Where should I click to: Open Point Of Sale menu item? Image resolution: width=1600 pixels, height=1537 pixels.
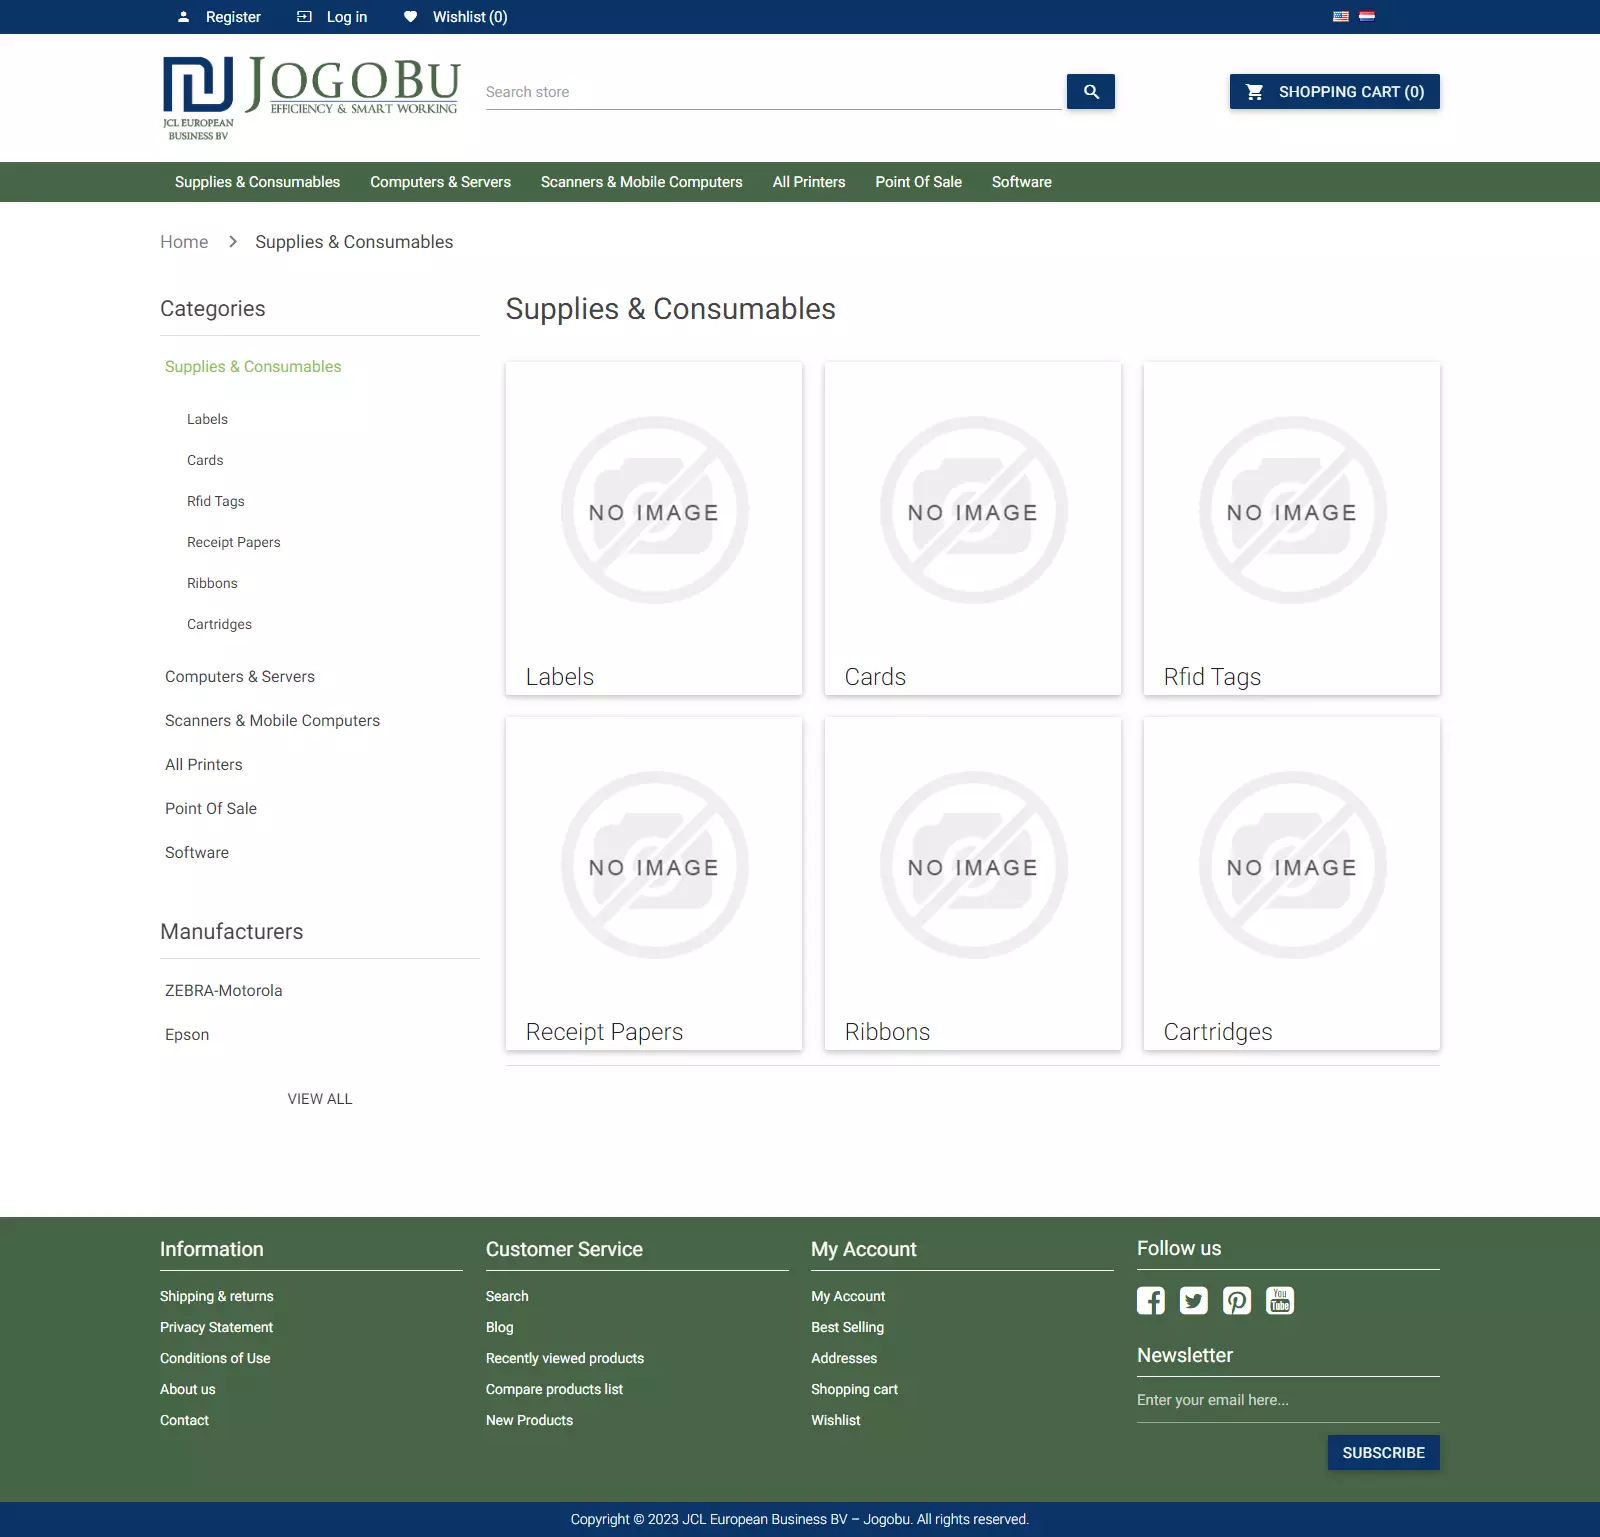pyautogui.click(x=918, y=182)
